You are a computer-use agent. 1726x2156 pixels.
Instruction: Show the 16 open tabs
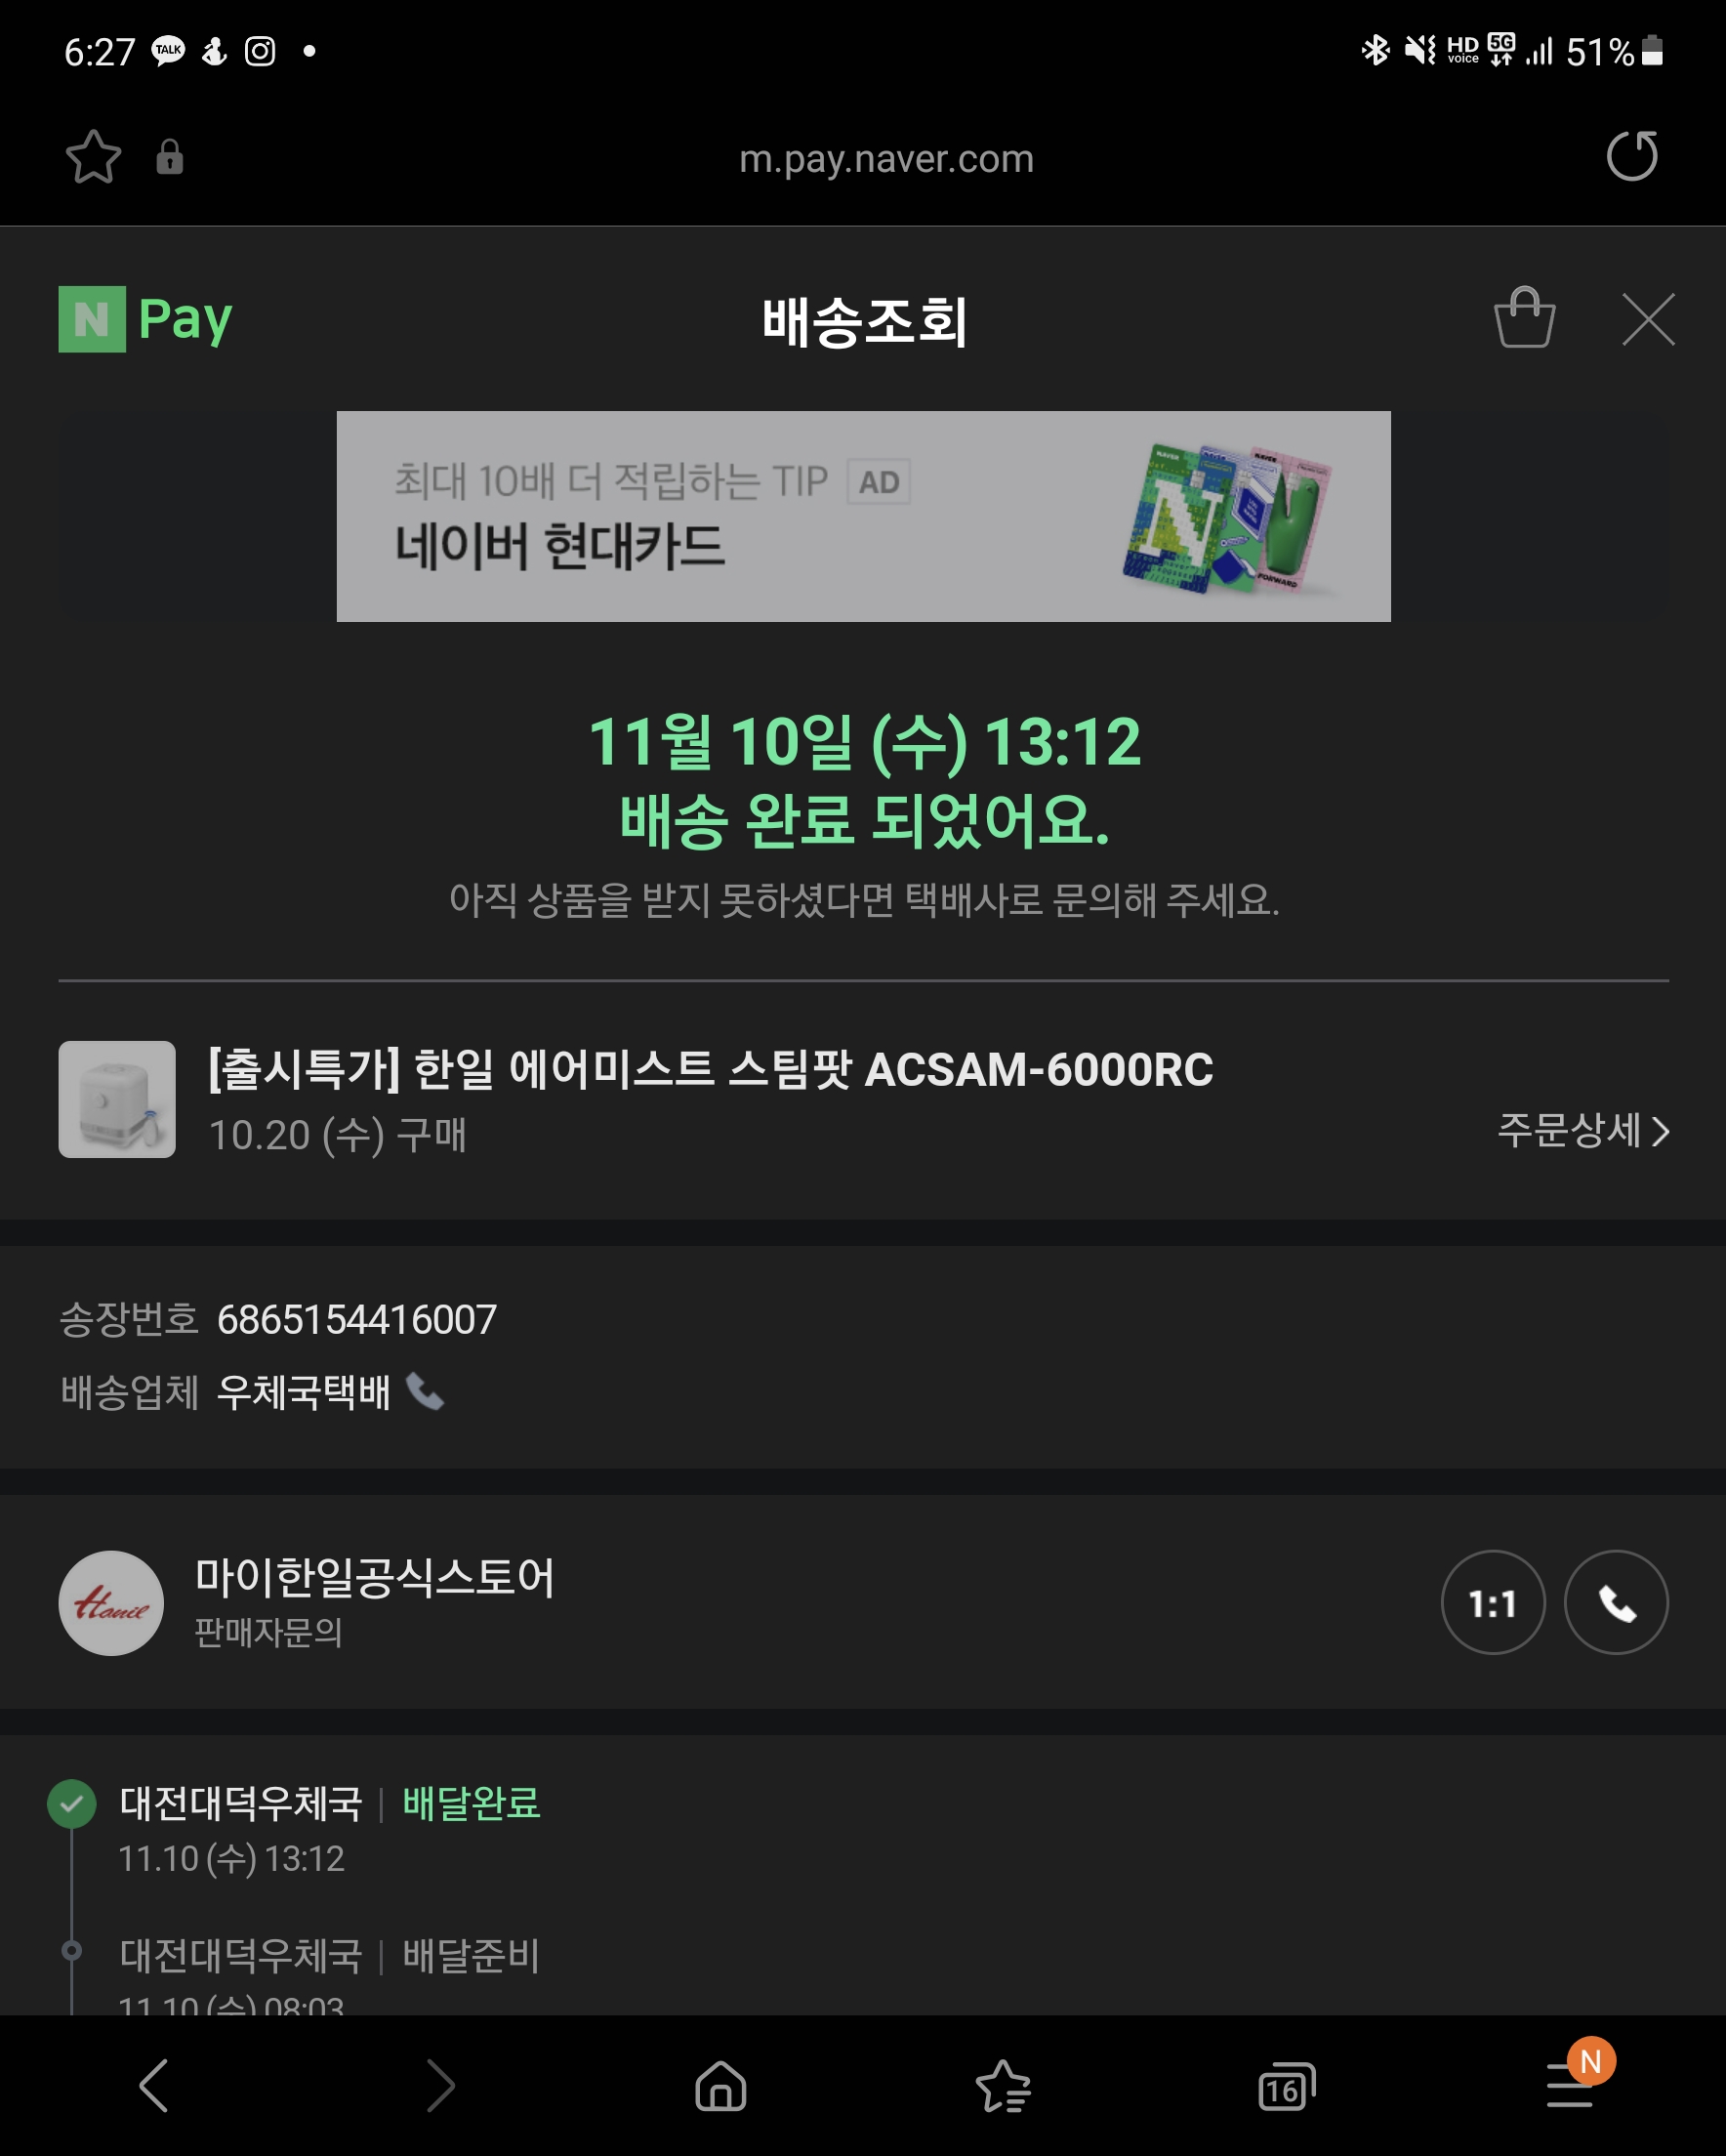pyautogui.click(x=1286, y=2086)
